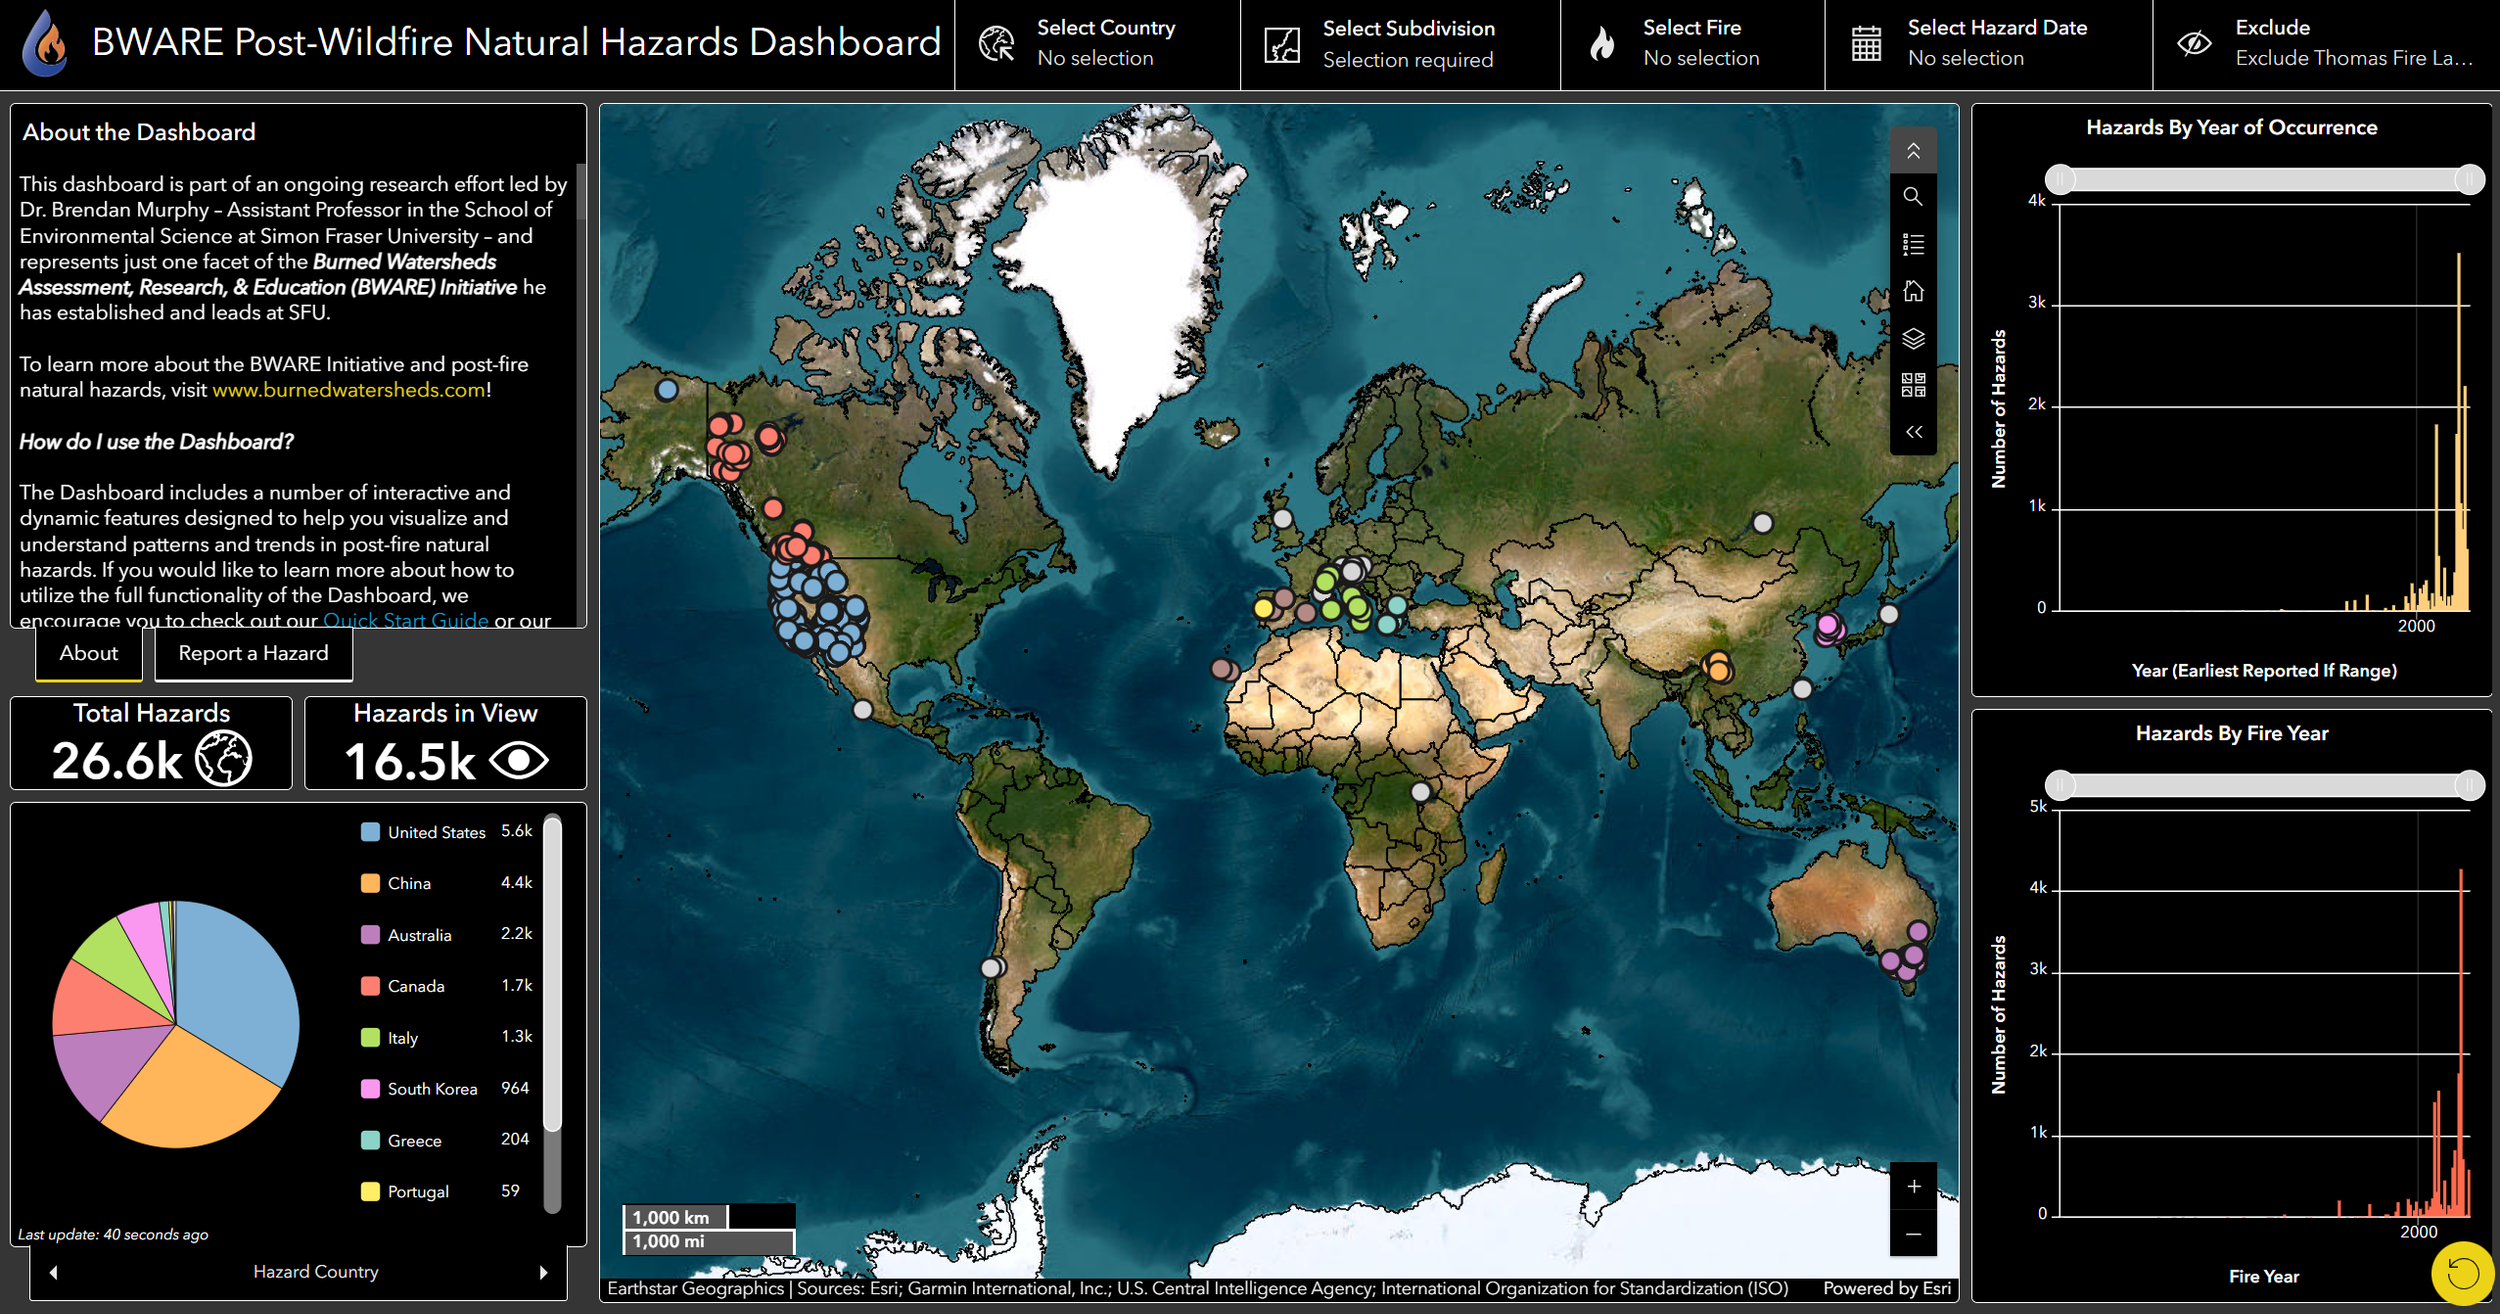The image size is (2500, 1314).
Task: Reset map to home extent
Action: [x=1912, y=291]
